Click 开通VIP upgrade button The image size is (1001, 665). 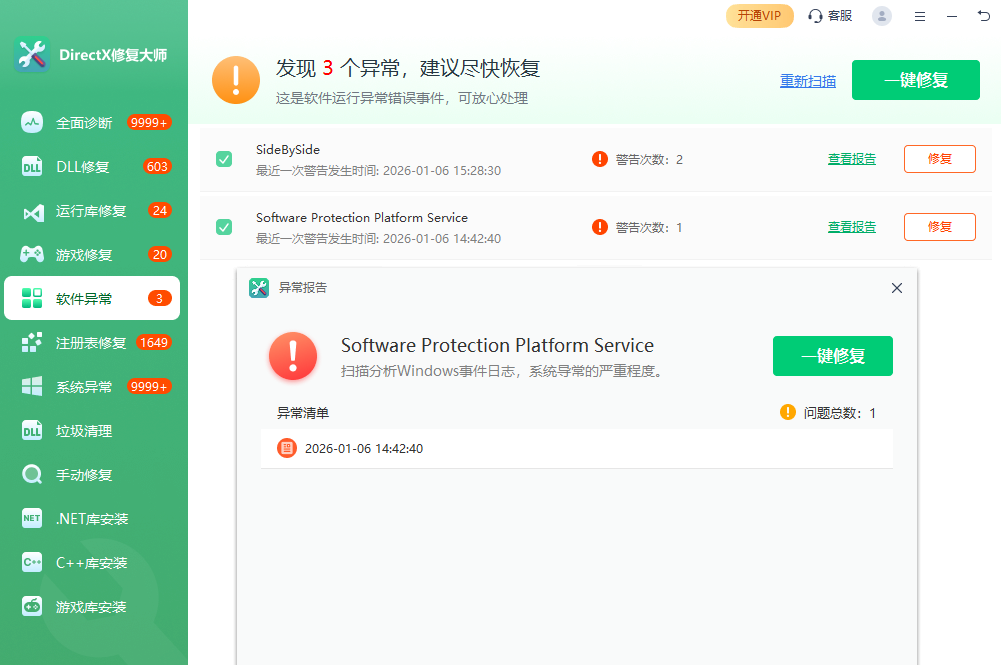click(x=760, y=16)
